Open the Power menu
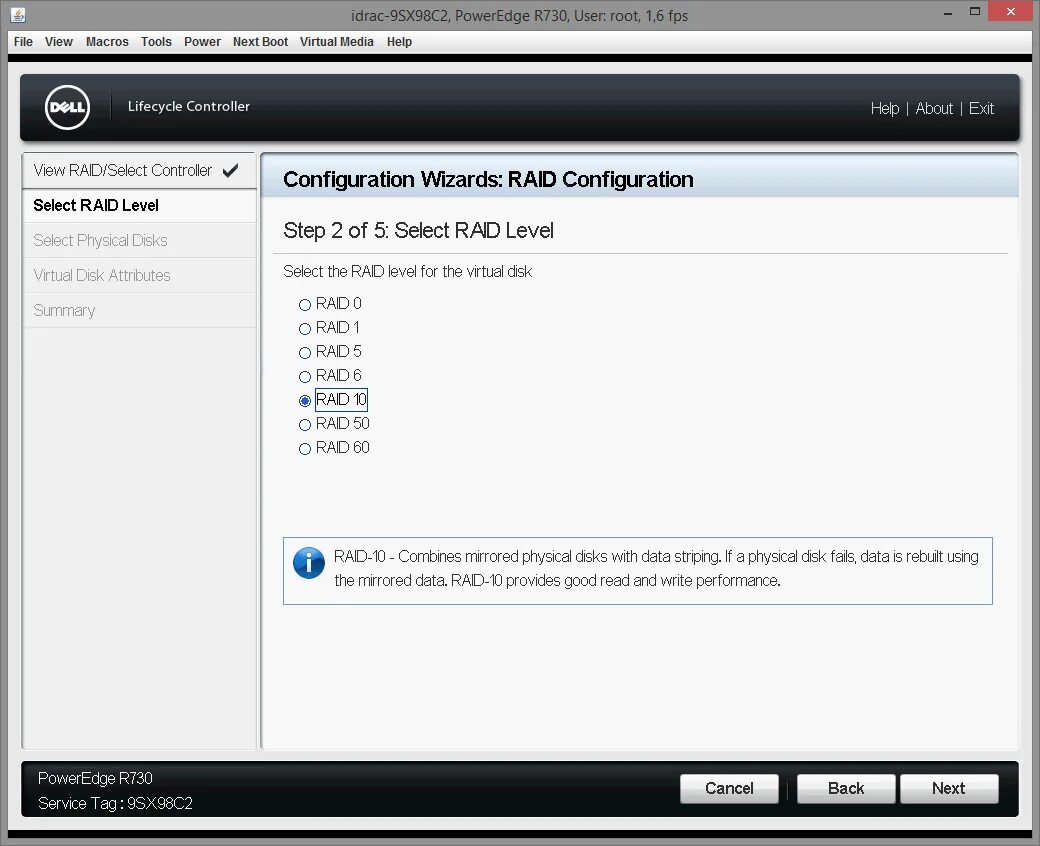Image resolution: width=1040 pixels, height=846 pixels. point(202,42)
